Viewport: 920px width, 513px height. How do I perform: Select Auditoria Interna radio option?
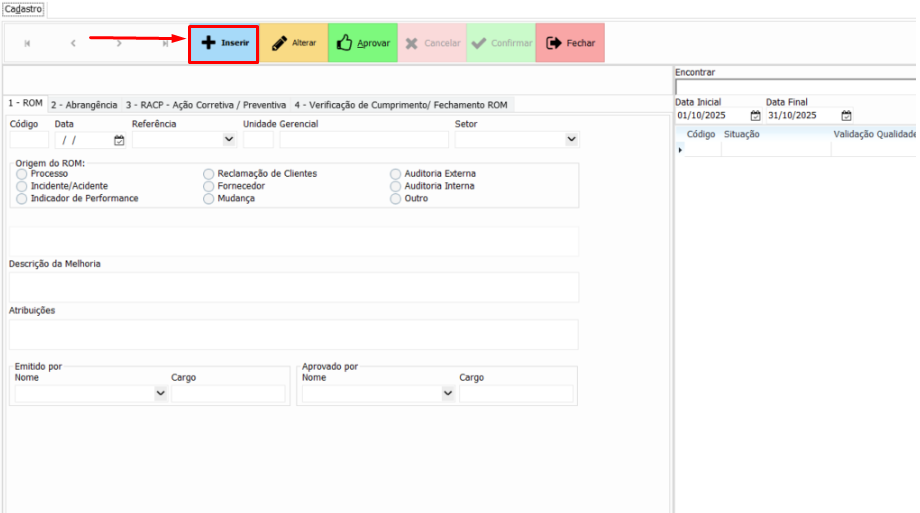396,186
